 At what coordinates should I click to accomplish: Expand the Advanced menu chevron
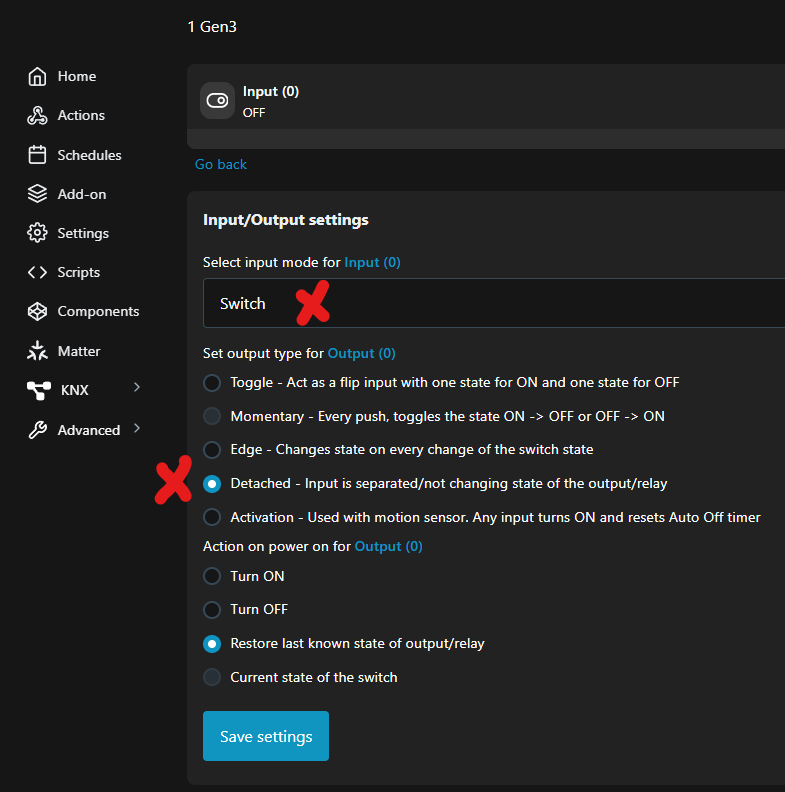click(137, 429)
